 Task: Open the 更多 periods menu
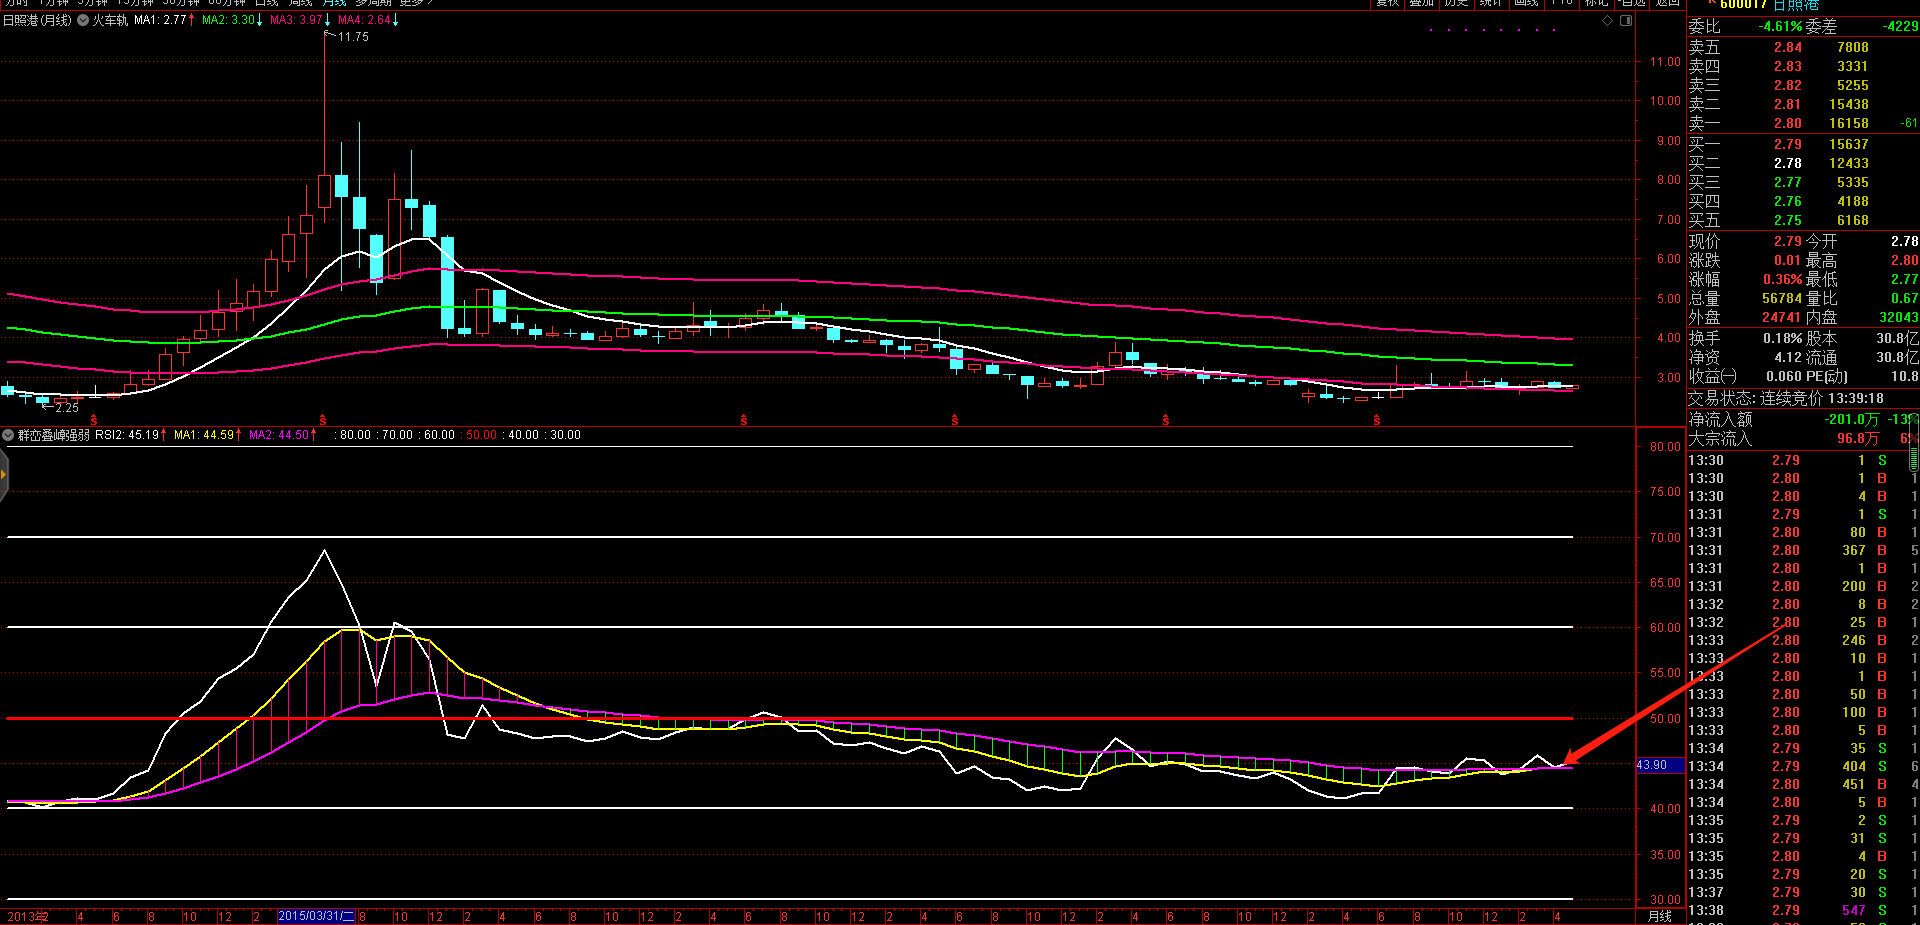[415, 3]
